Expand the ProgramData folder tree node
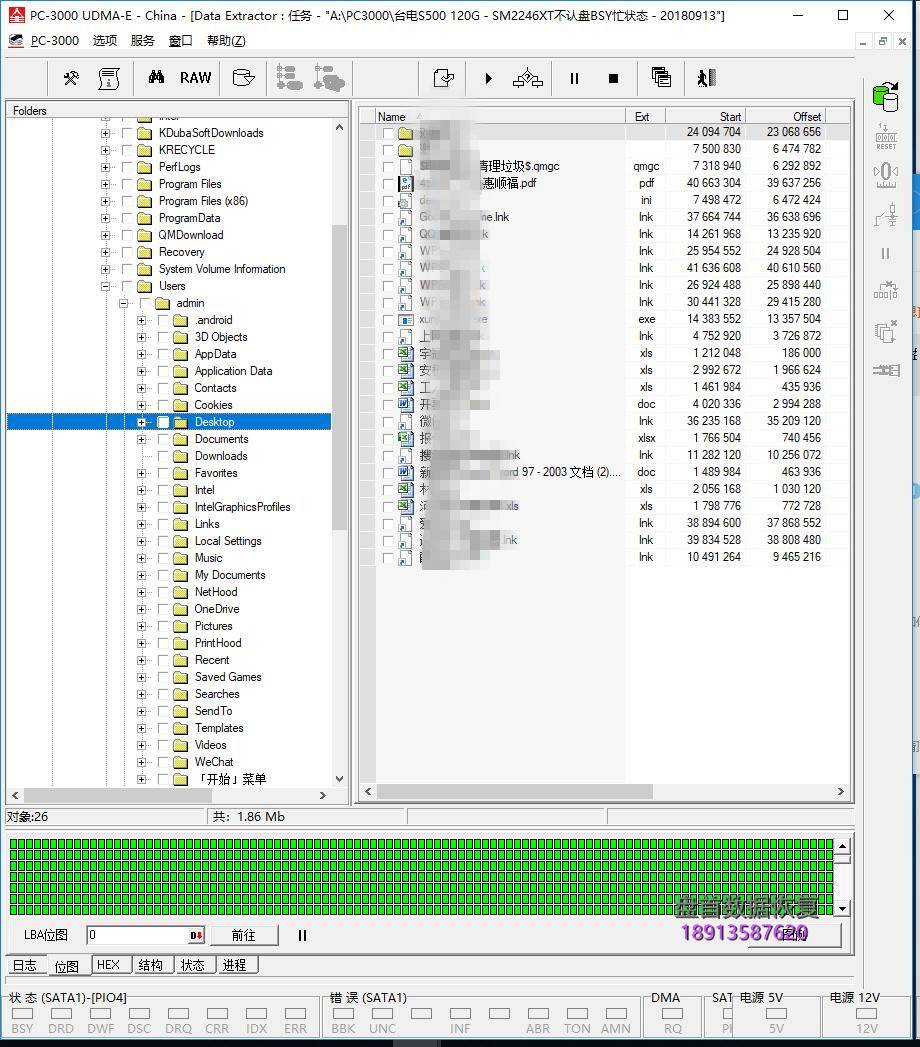The width and height of the screenshot is (920, 1047). 105,218
